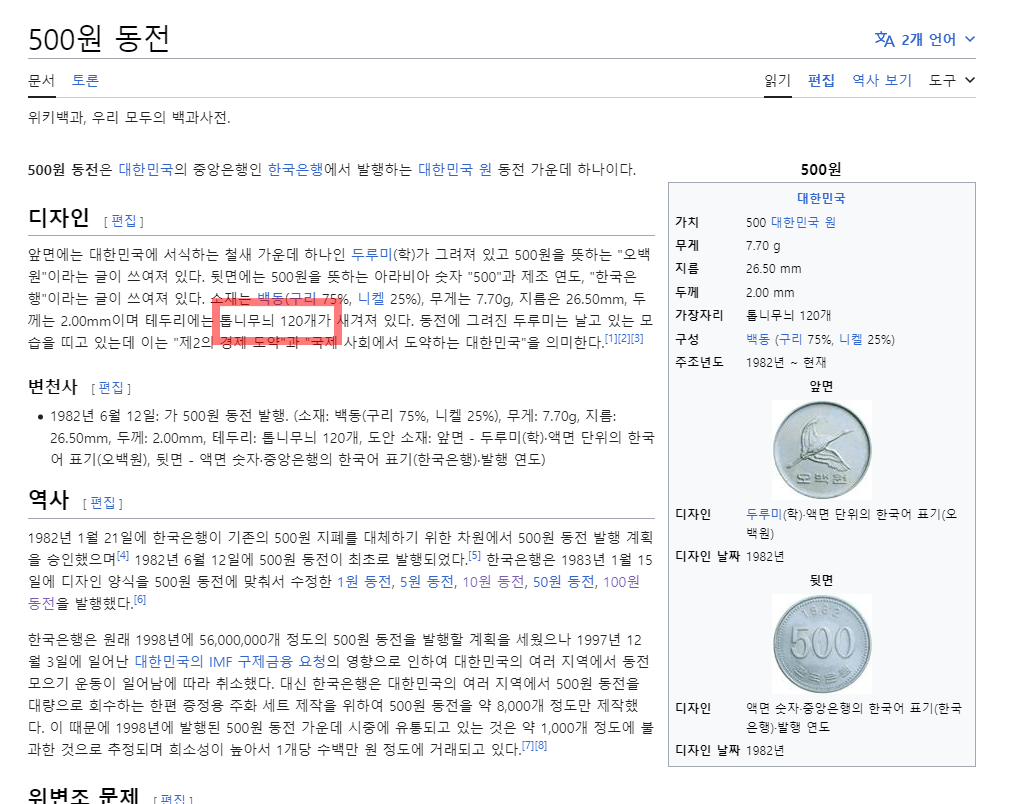Select the 7.70 g weight value in infobox
The width and height of the screenshot is (1014, 804).
(763, 246)
